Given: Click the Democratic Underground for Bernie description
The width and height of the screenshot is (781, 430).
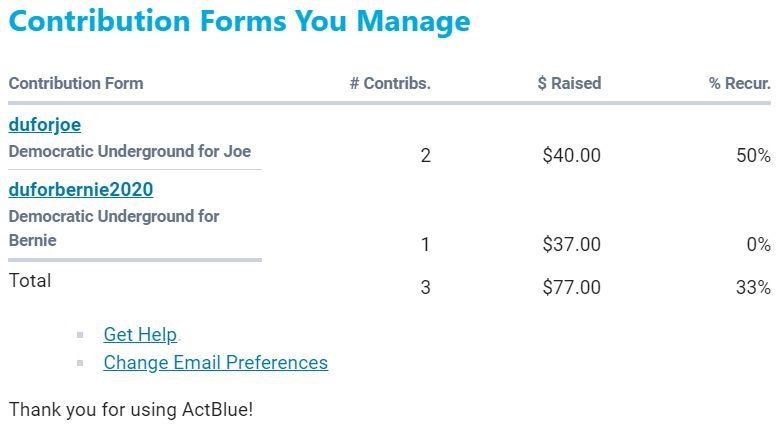Looking at the screenshot, I should tap(113, 228).
